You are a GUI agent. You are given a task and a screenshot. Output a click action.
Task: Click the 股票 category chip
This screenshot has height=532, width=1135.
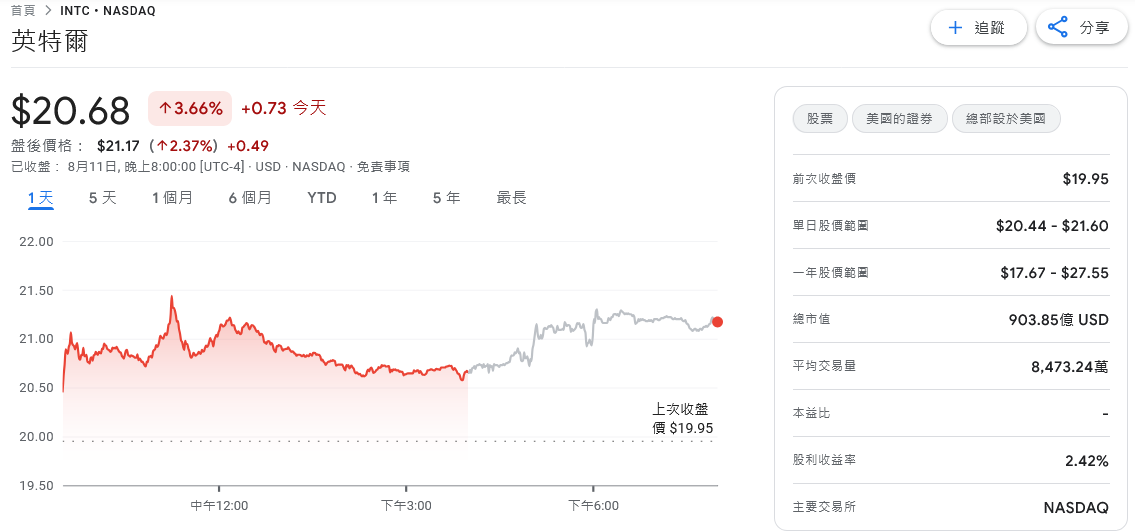(x=820, y=118)
